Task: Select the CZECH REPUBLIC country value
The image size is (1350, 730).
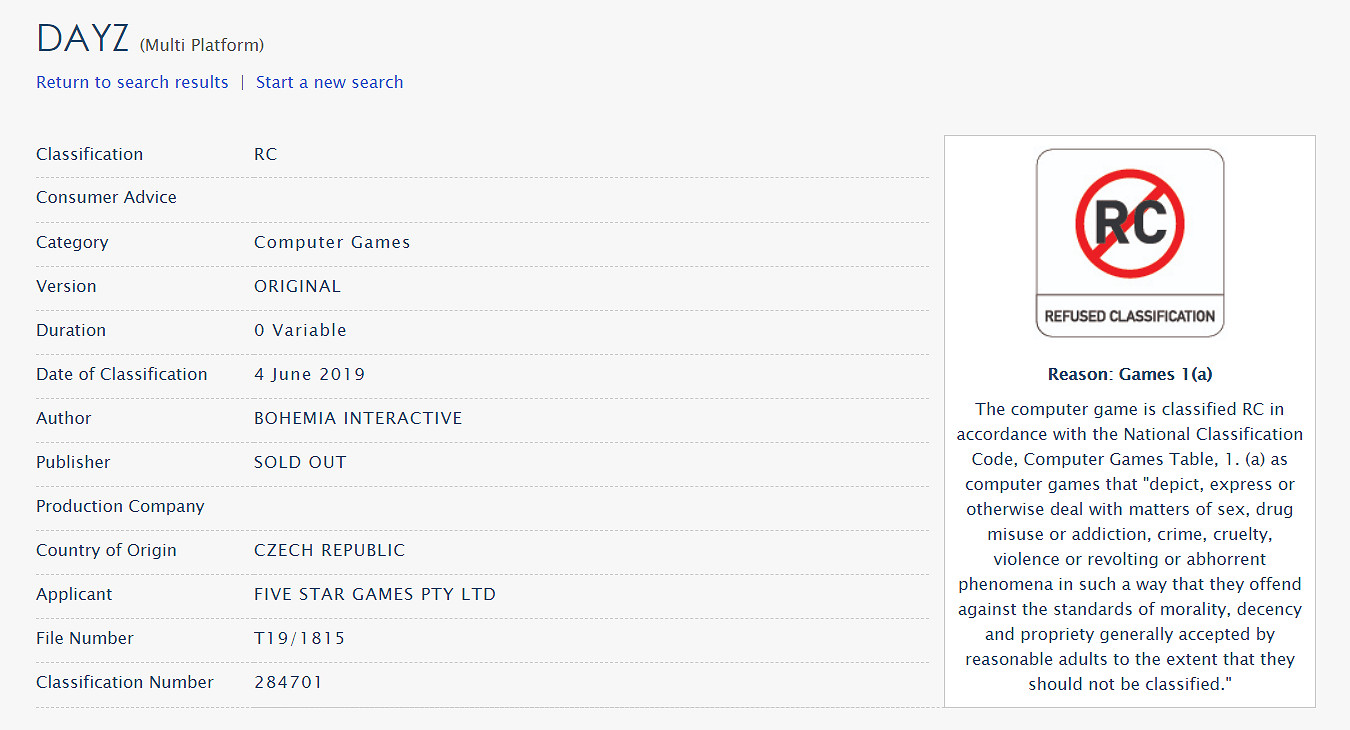Action: pos(329,550)
